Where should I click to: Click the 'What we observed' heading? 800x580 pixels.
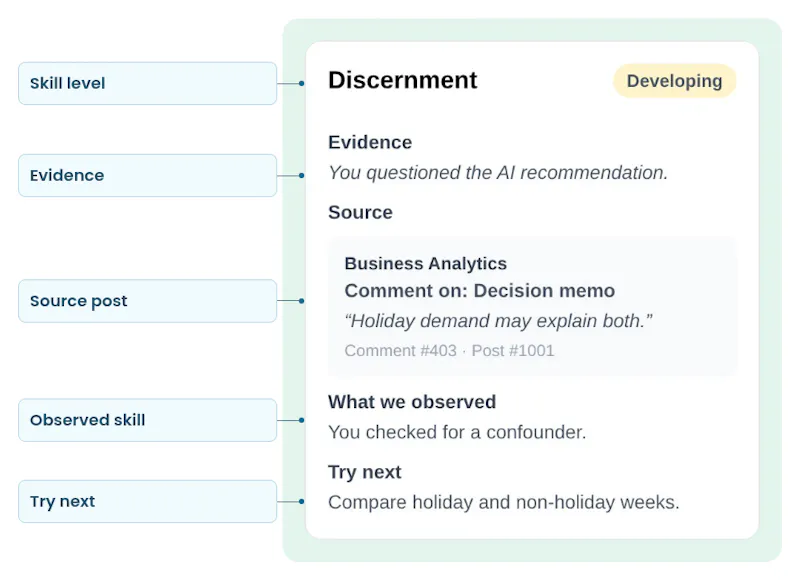point(412,402)
